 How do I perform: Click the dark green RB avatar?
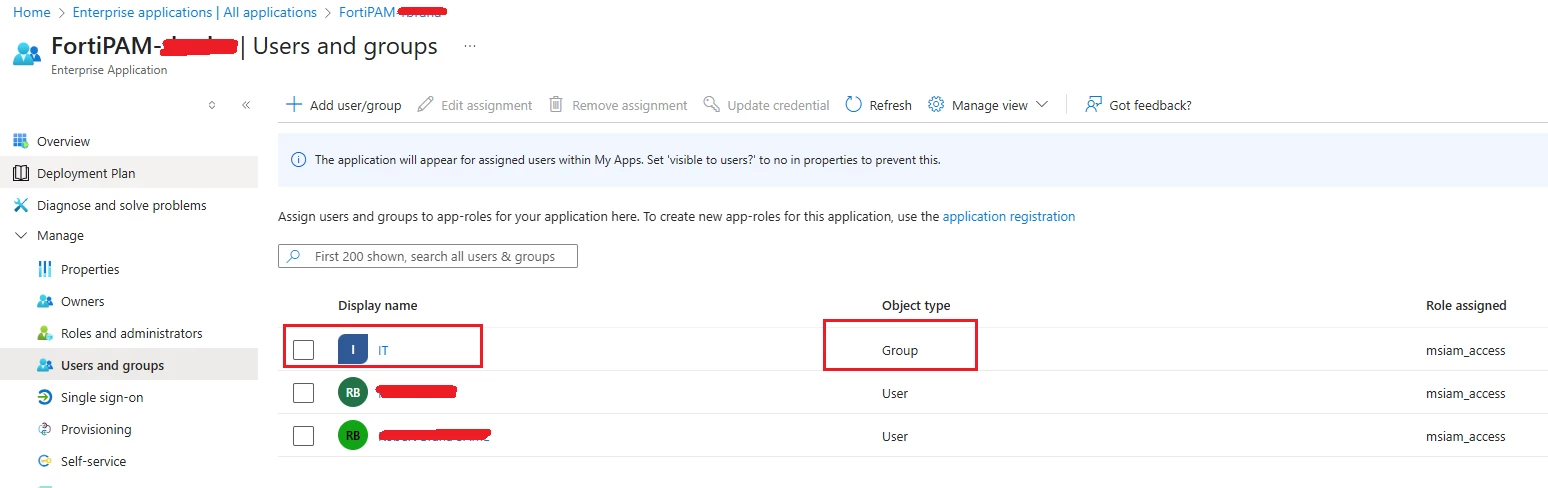[x=353, y=393]
